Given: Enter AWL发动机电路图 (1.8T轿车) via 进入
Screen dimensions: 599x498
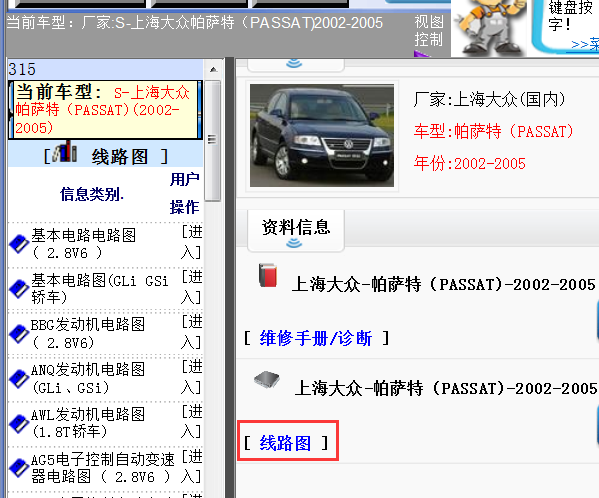Looking at the screenshot, I should [x=192, y=422].
